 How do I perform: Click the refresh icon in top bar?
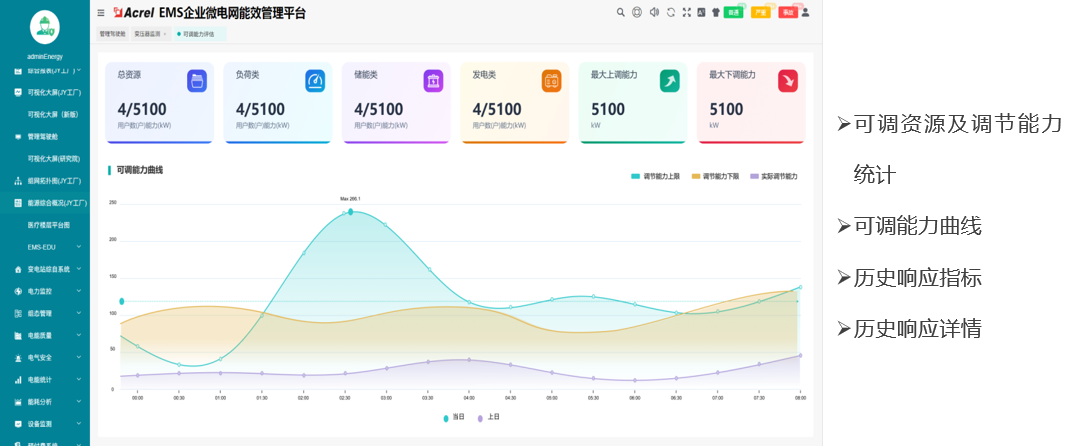point(671,13)
